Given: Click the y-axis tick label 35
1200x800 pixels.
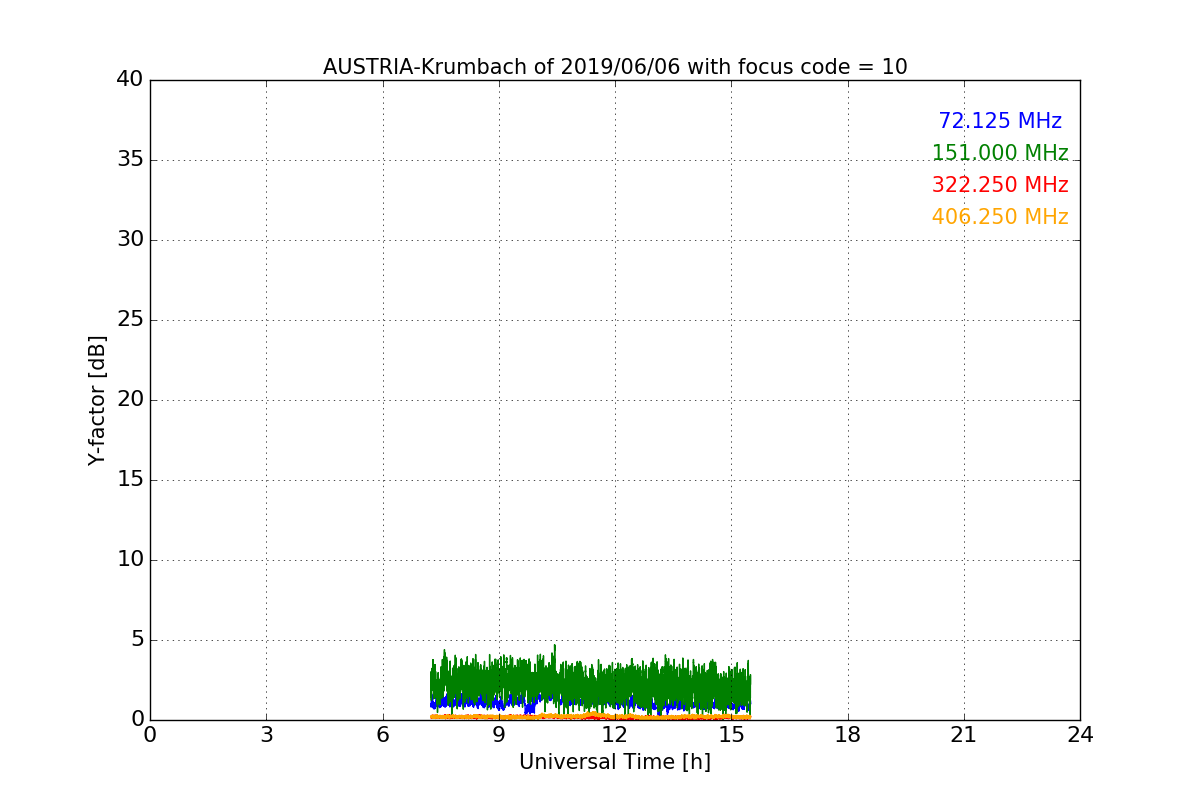Looking at the screenshot, I should (x=130, y=160).
